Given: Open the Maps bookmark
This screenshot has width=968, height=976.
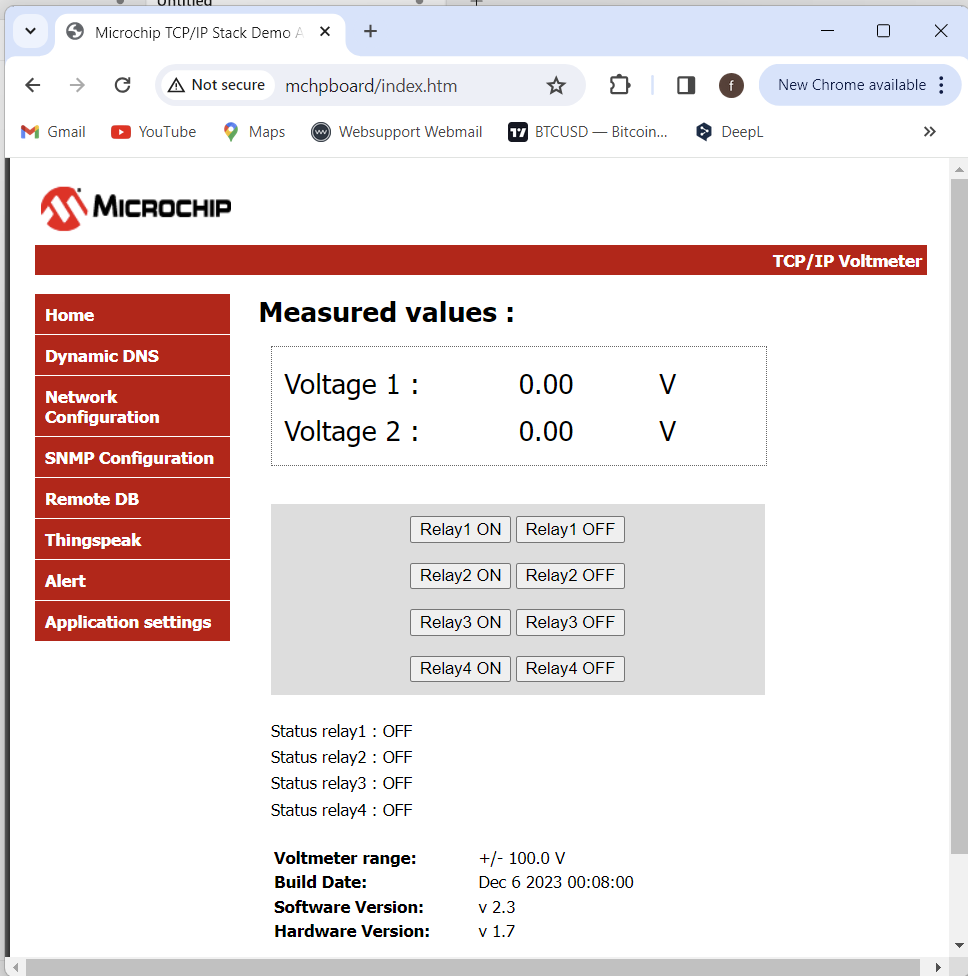Looking at the screenshot, I should pos(254,132).
